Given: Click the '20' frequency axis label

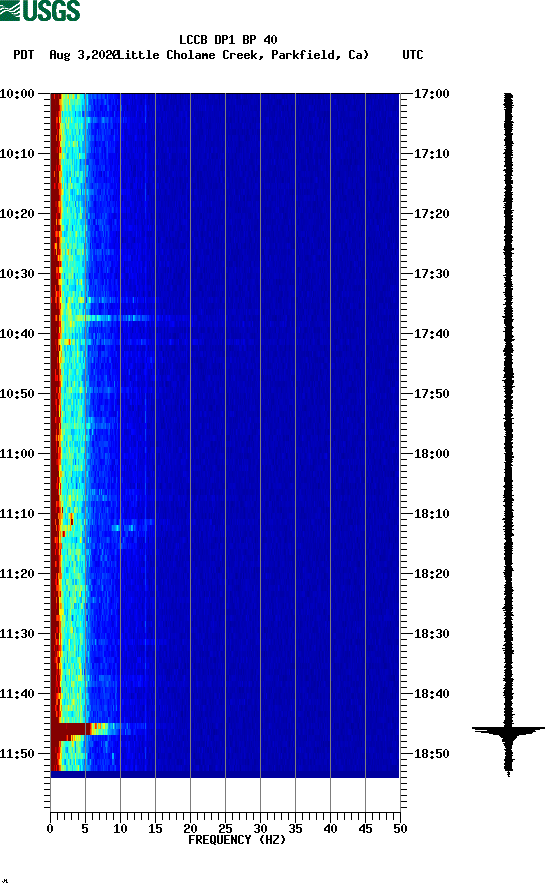Looking at the screenshot, I should point(190,829).
